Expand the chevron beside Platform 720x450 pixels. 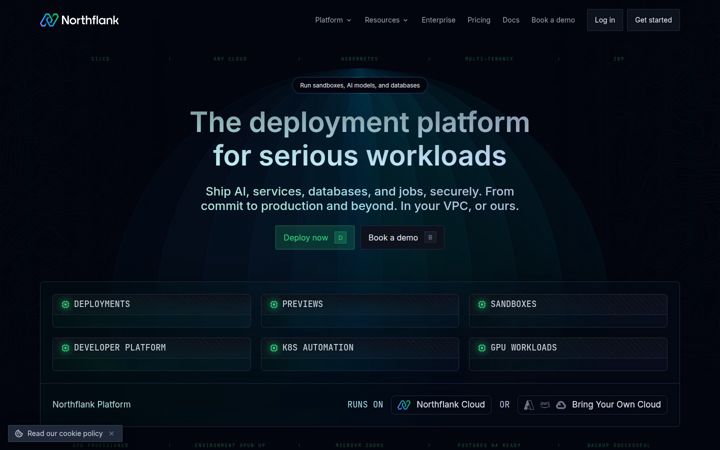point(349,20)
